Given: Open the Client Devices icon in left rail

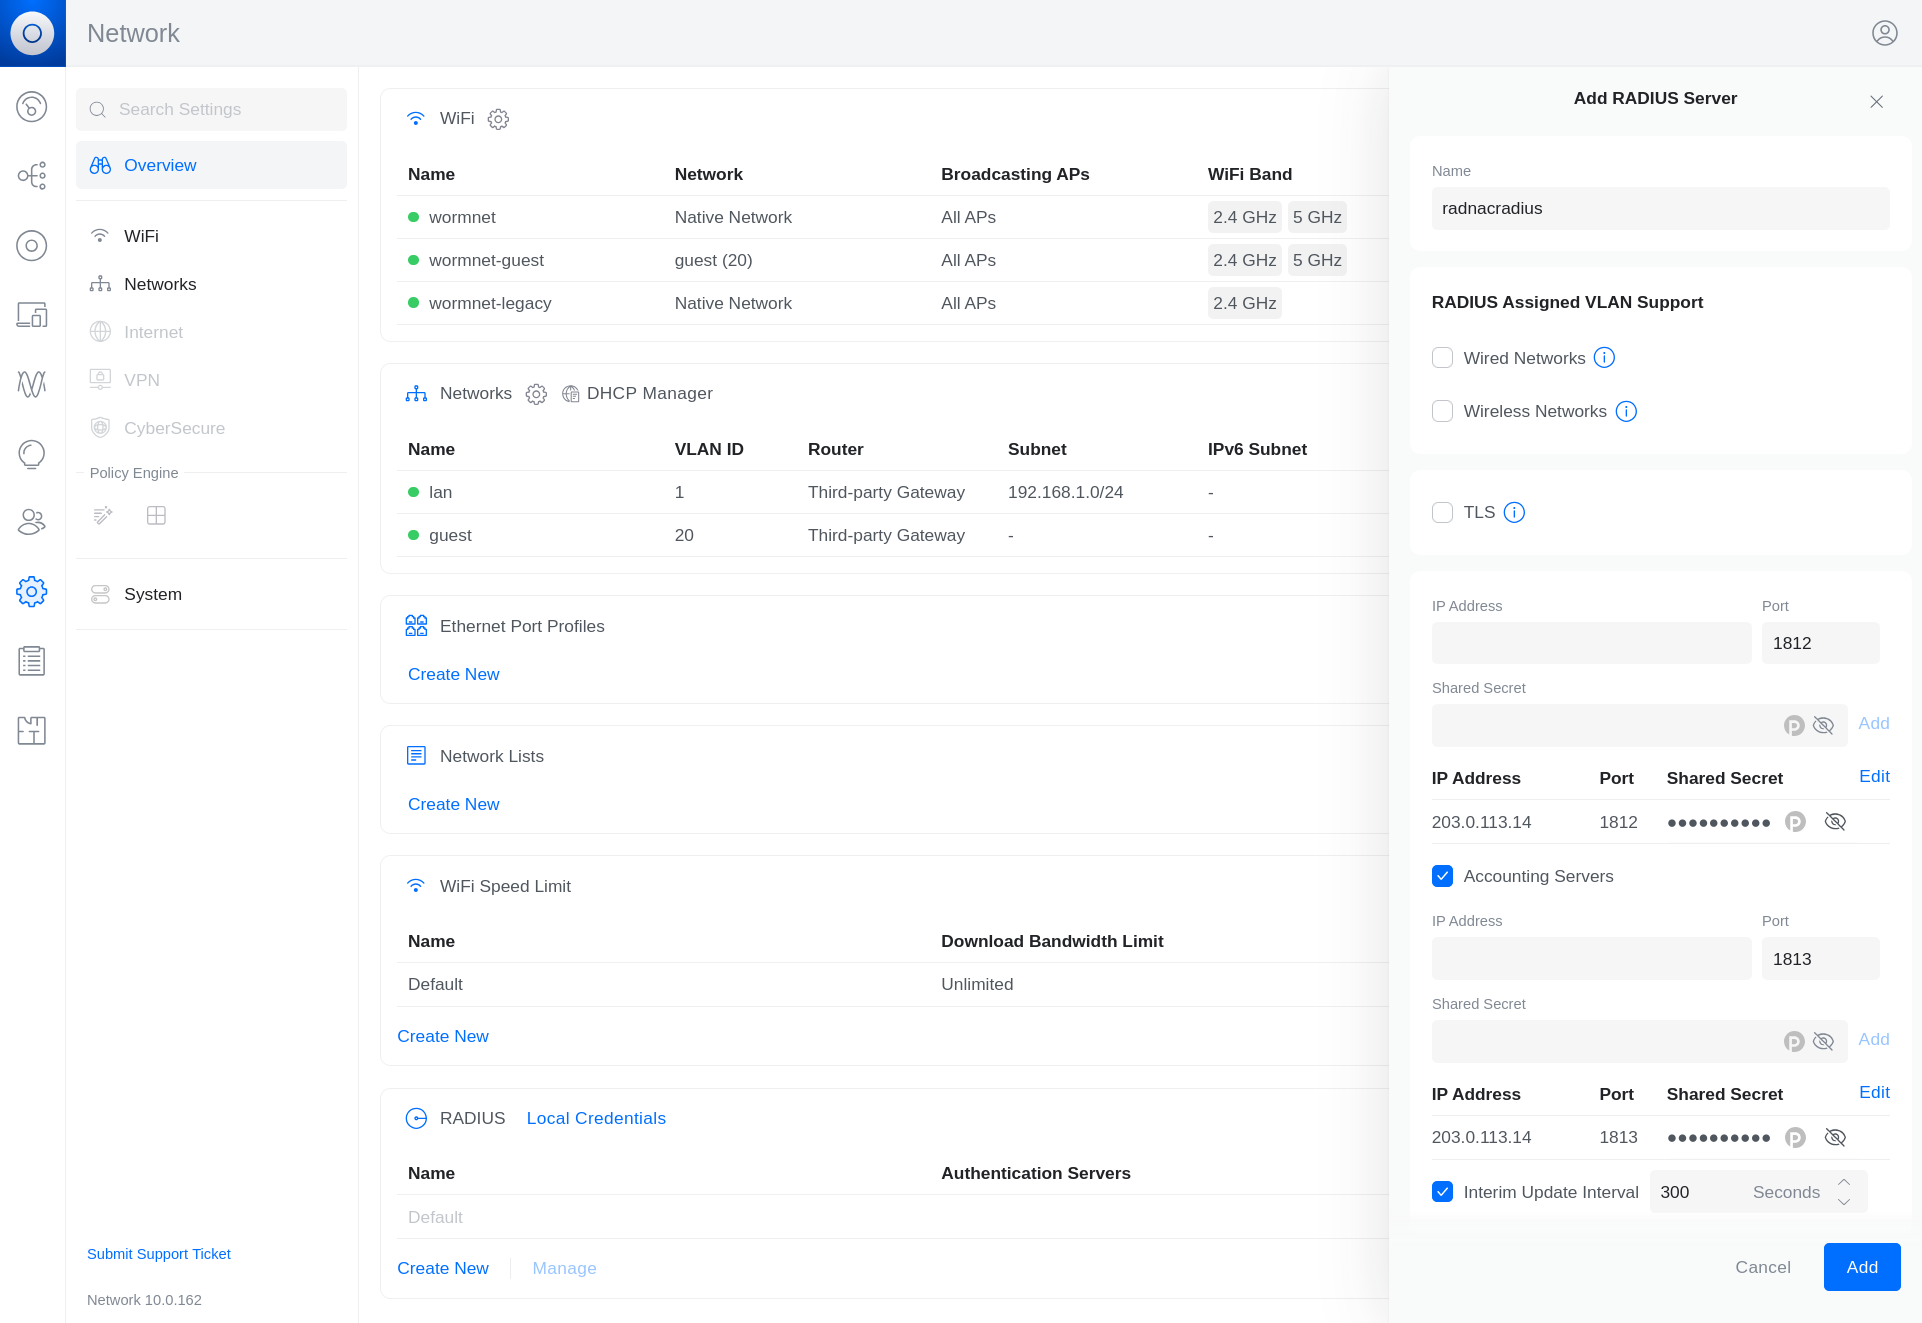Looking at the screenshot, I should pyautogui.click(x=32, y=315).
